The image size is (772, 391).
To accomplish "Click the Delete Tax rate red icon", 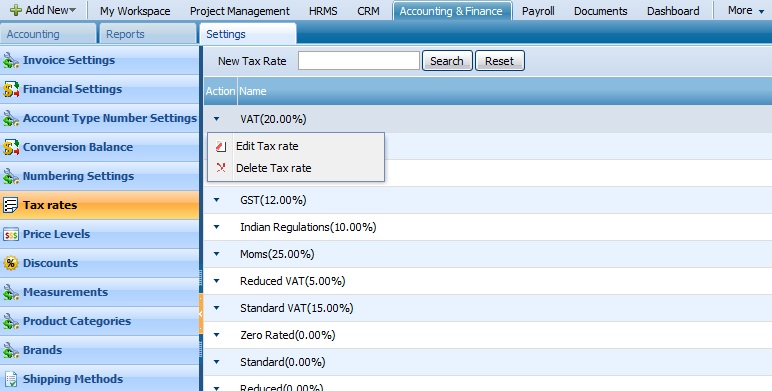I will [221, 168].
